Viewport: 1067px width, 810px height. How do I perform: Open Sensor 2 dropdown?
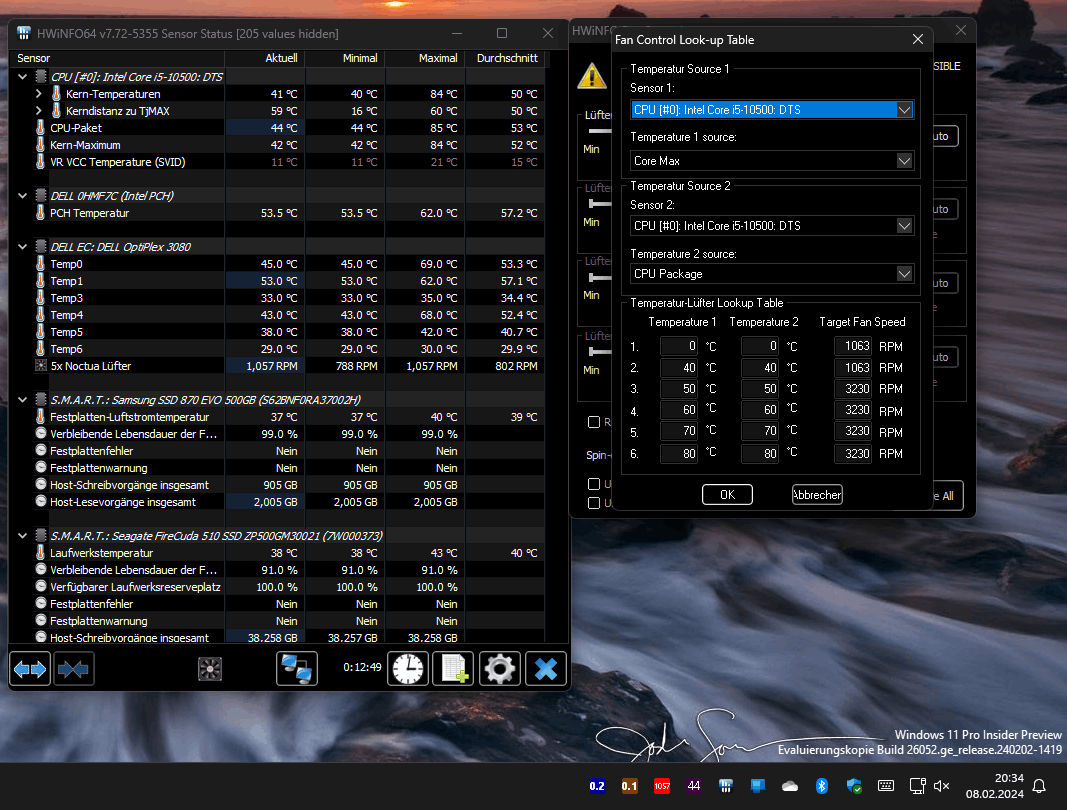(772, 225)
